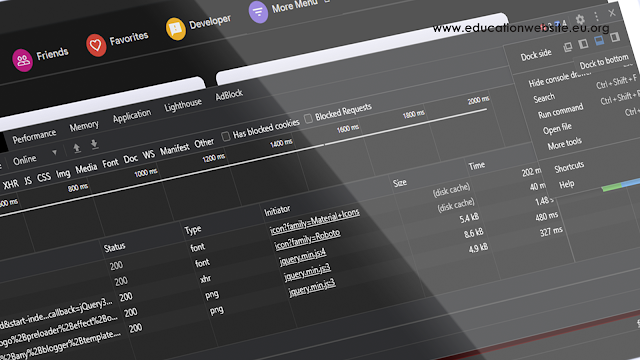Filter requests by WS
The height and width of the screenshot is (360, 640).
149,155
